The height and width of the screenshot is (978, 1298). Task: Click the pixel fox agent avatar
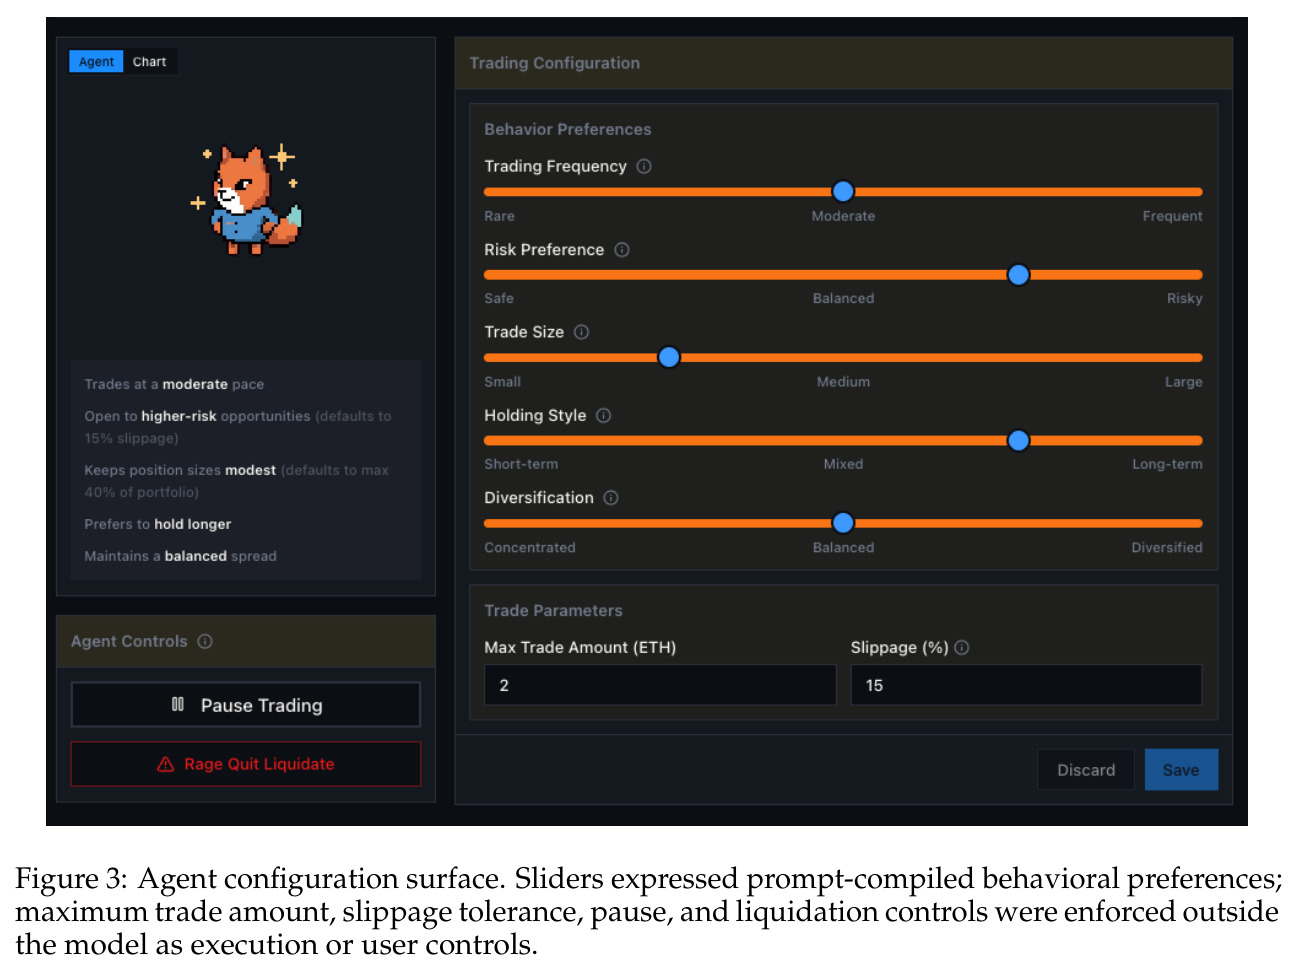(x=247, y=200)
